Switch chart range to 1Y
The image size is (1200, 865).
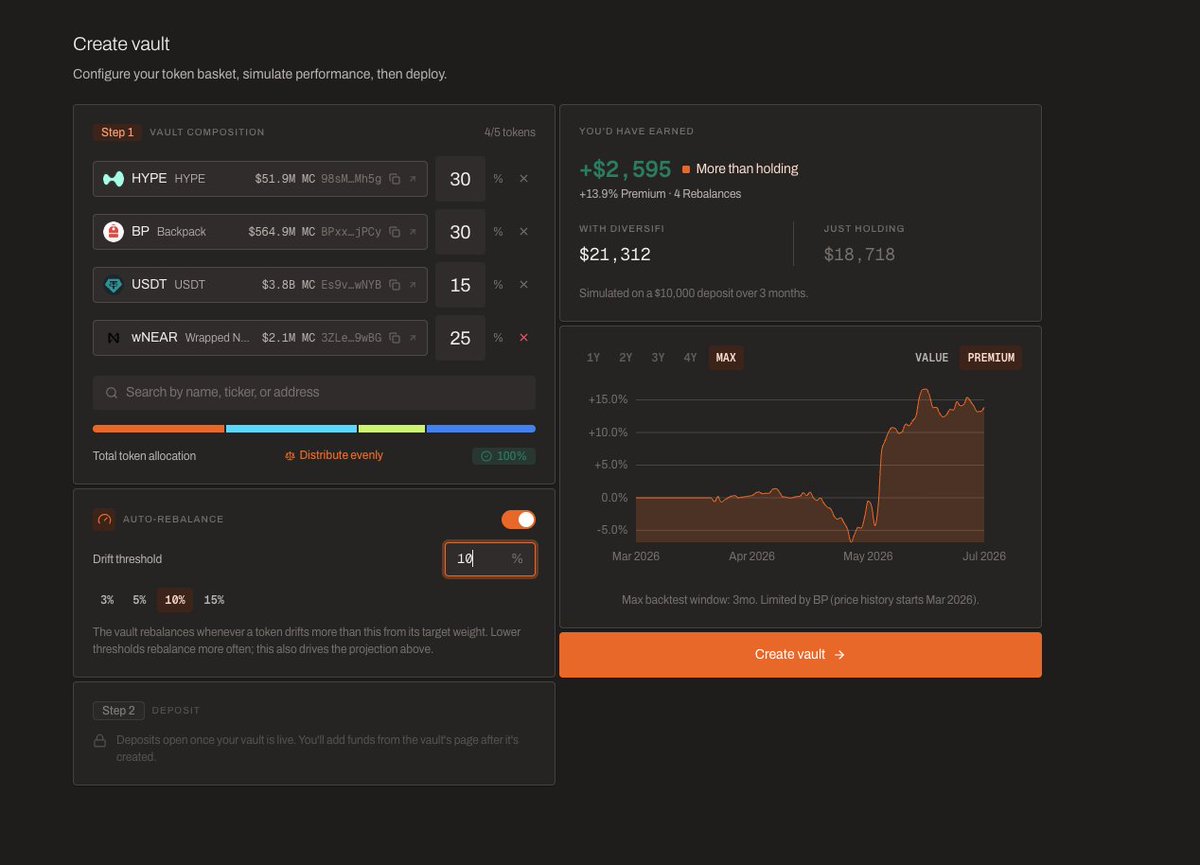594,358
